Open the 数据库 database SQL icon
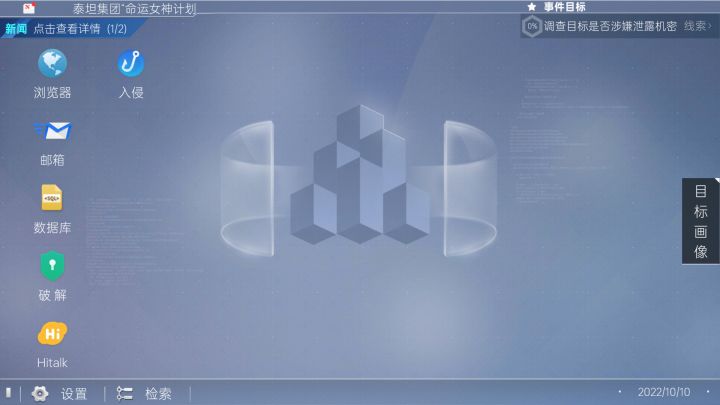This screenshot has height=405, width=720. tap(52, 197)
